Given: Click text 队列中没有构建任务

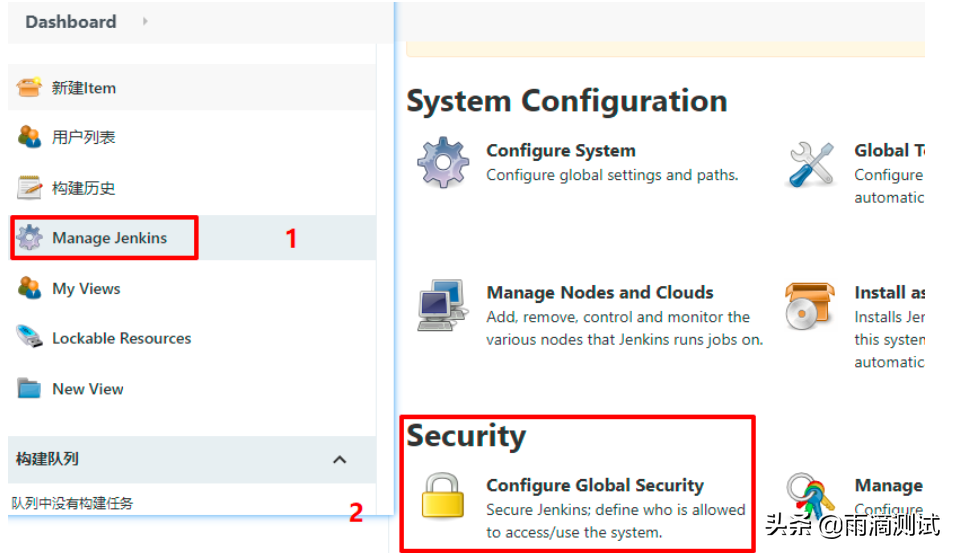Looking at the screenshot, I should tap(72, 503).
